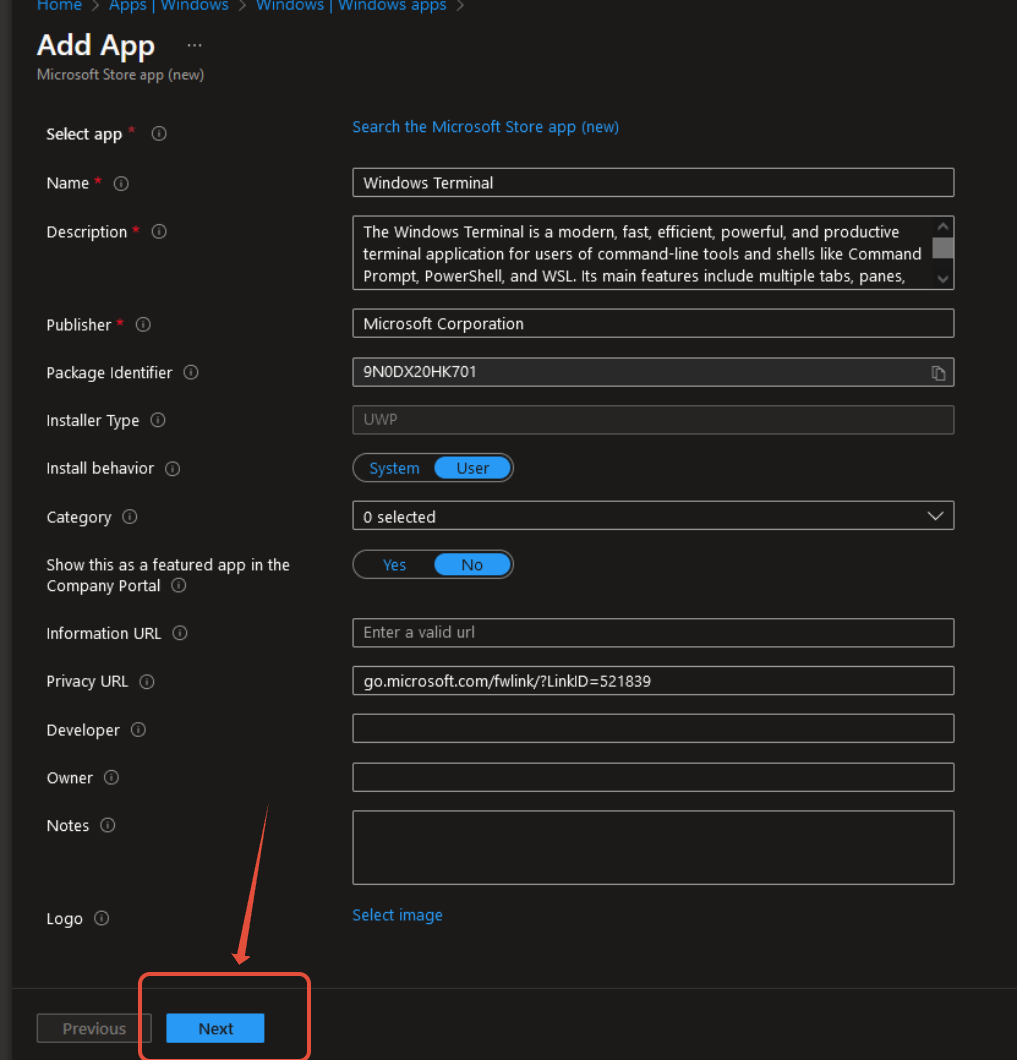Go to Apps | Windows breadcrumb

tap(168, 5)
